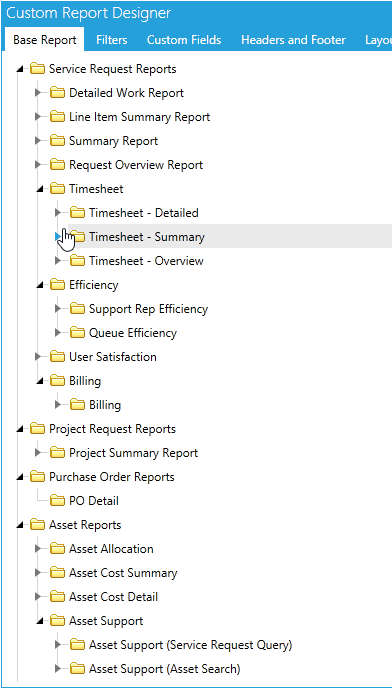Image resolution: width=392 pixels, height=689 pixels.
Task: Click Service Request Reports folder icon
Action: (37, 69)
